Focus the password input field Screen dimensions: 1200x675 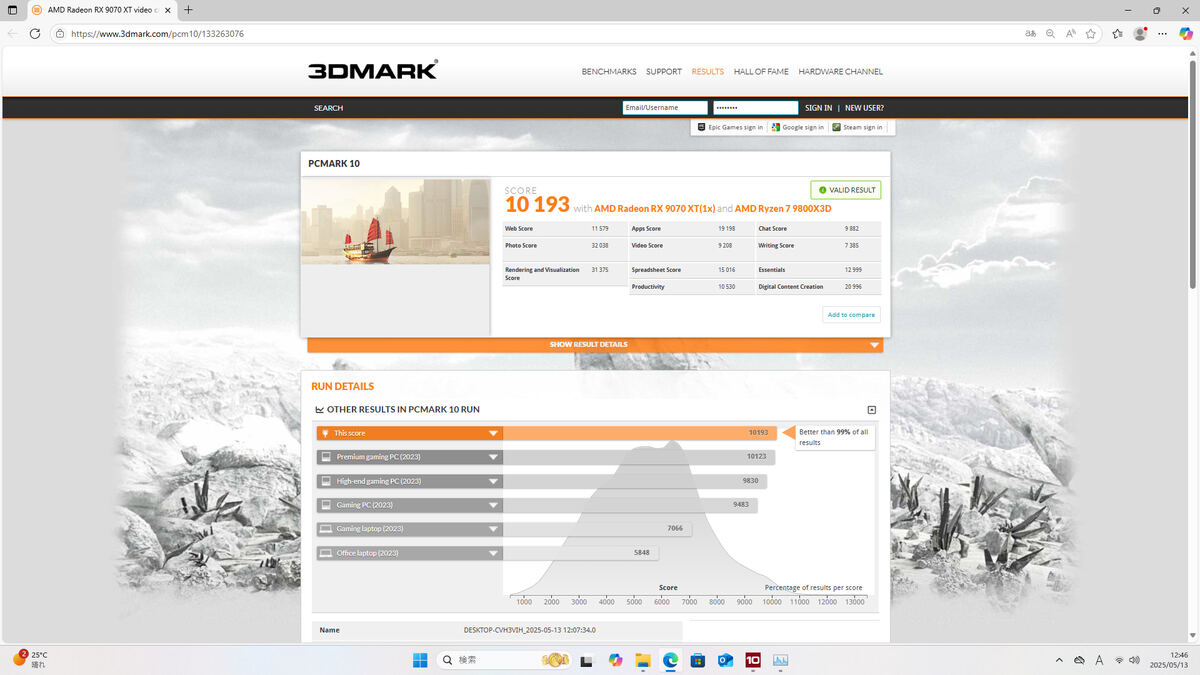point(756,108)
